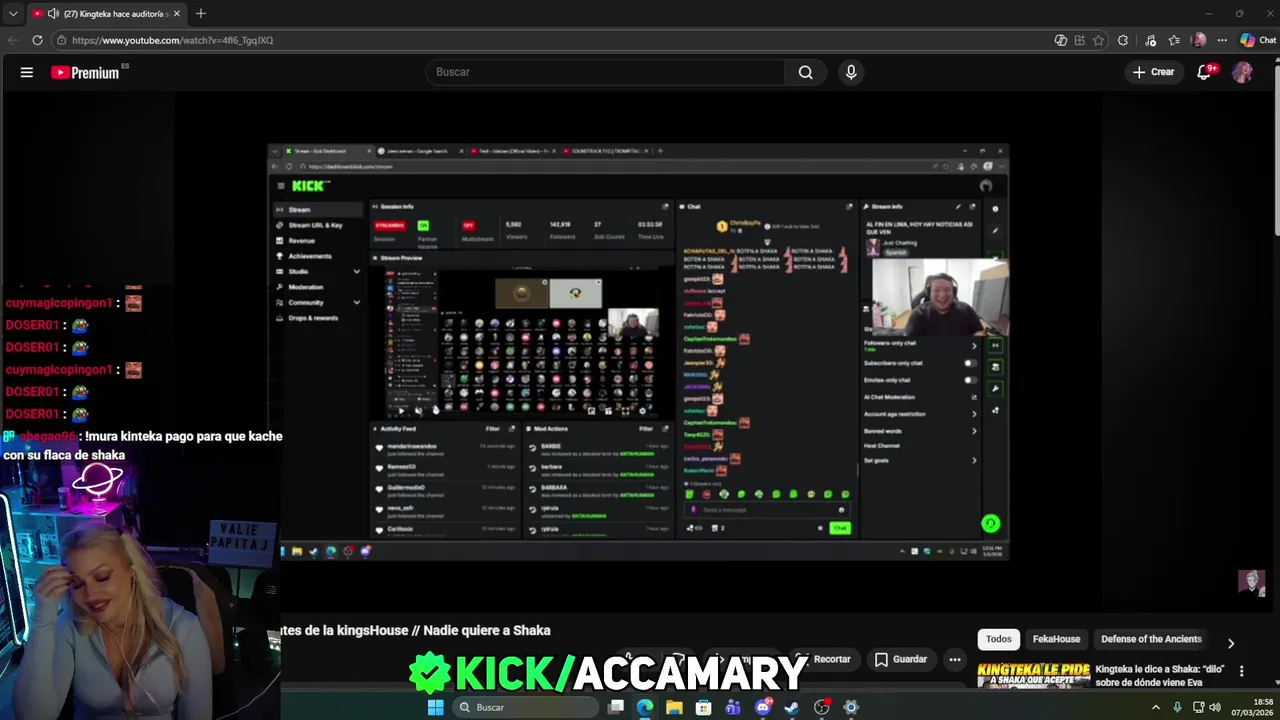Click the taskbar Buscar search box
1280x720 pixels.
tap(525, 707)
